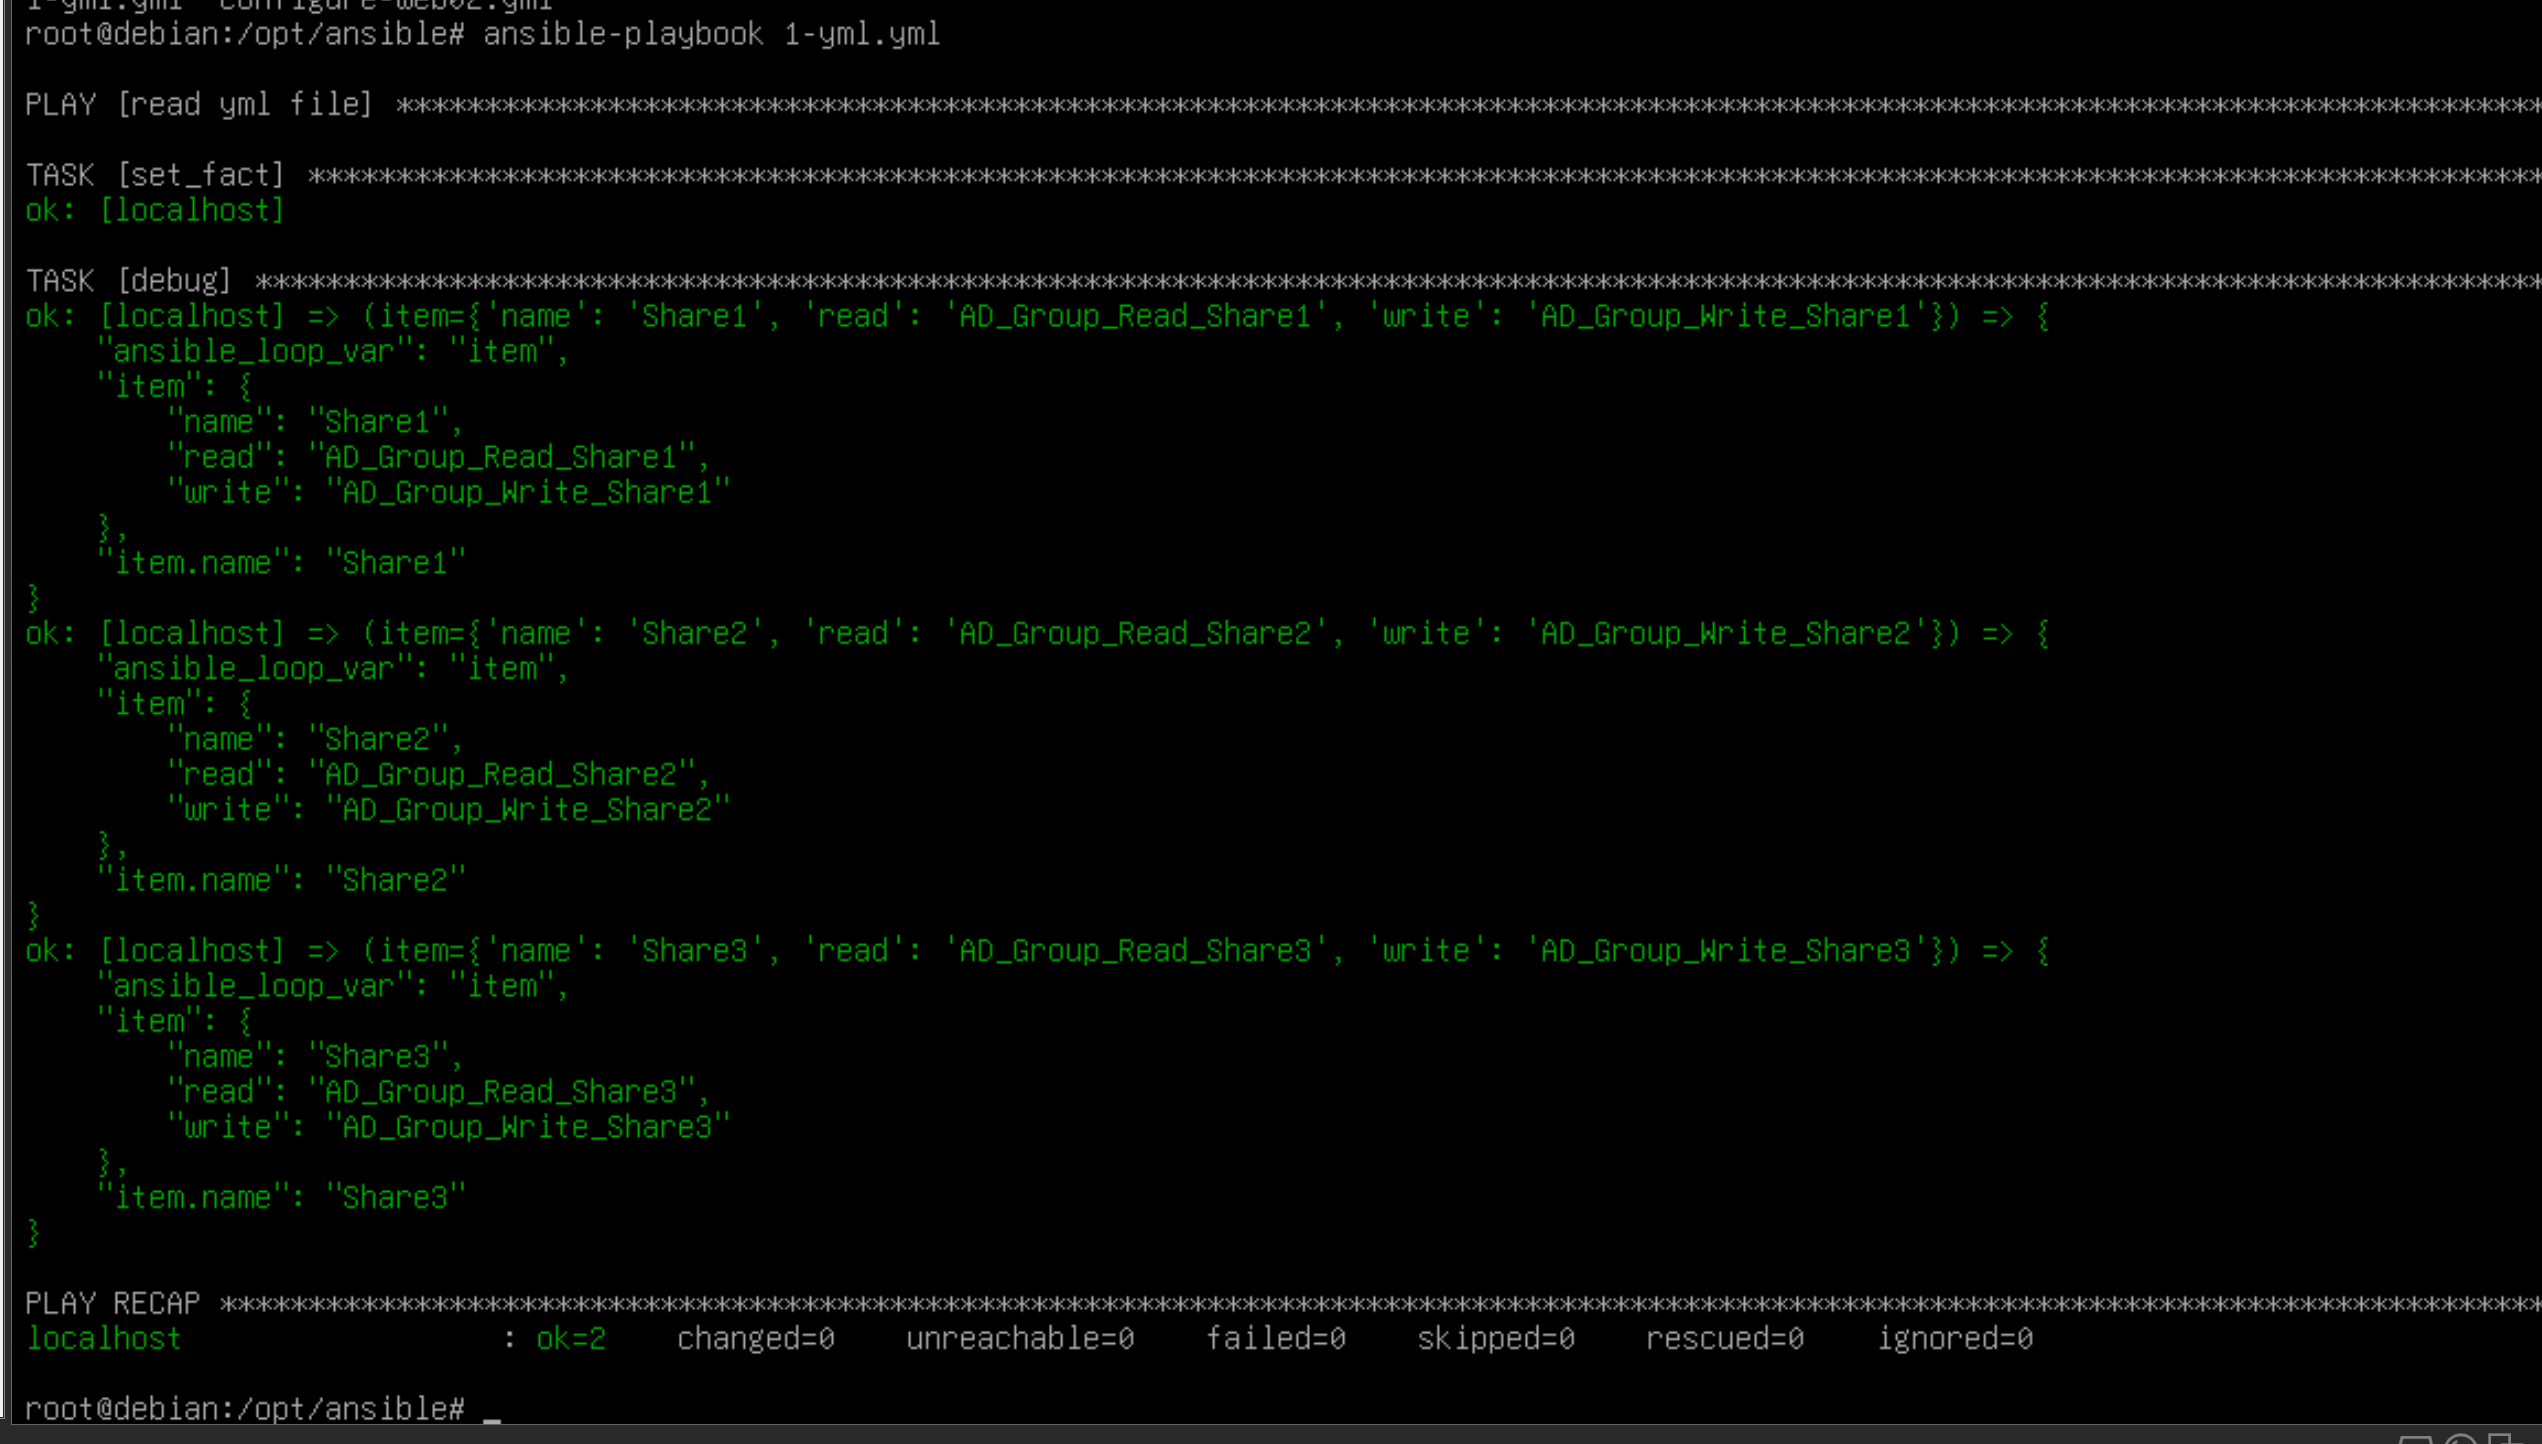
Task: Click the rescued=0 recap value
Action: click(1724, 1339)
